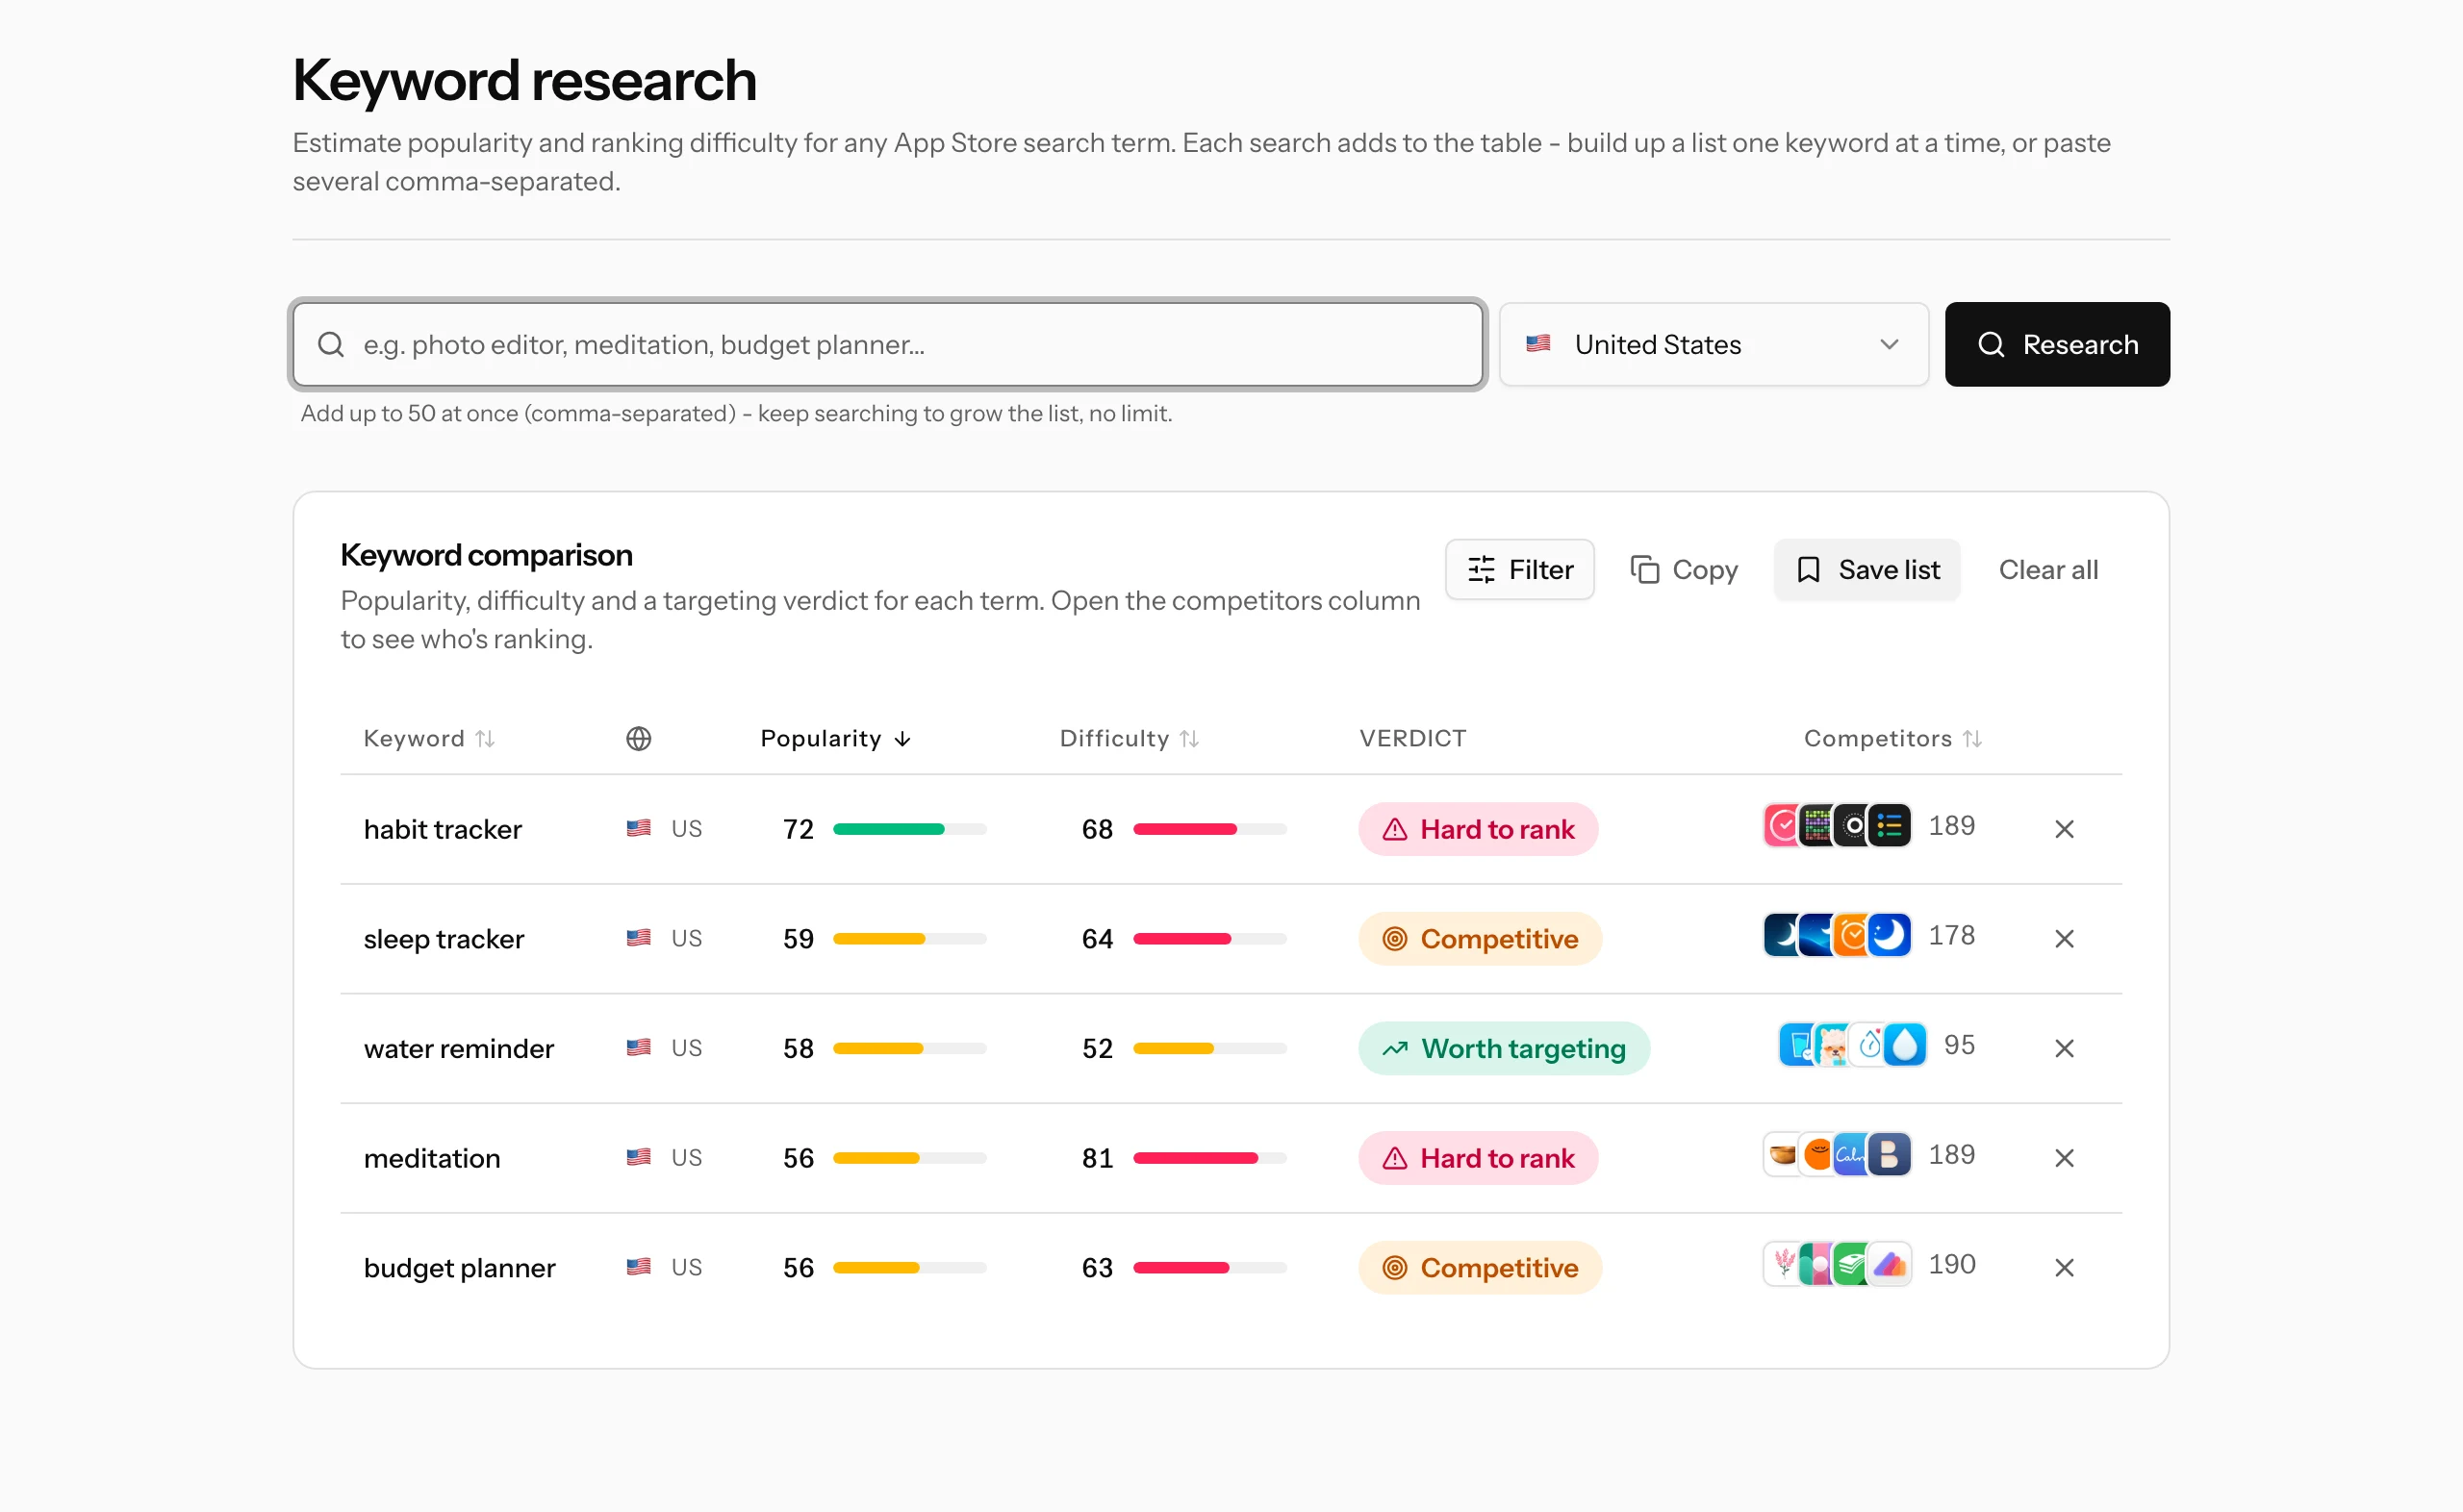Click the keyword search input field

(x=887, y=344)
